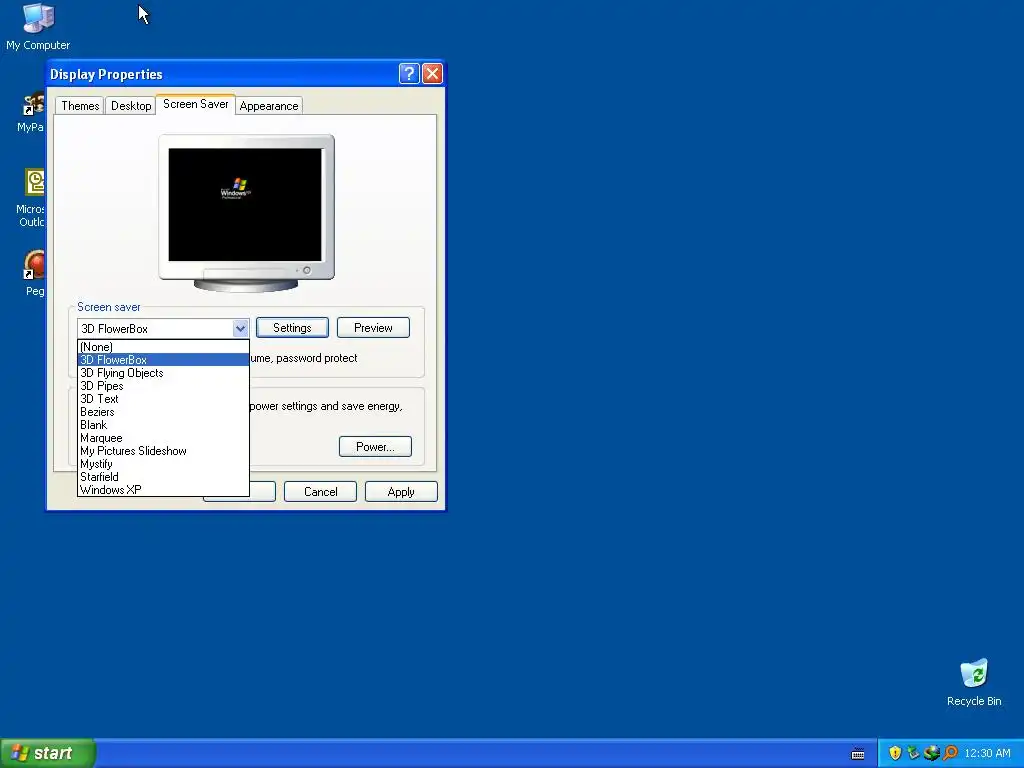Viewport: 1024px width, 768px height.
Task: Select Blank screen saver option
Action: [163, 424]
